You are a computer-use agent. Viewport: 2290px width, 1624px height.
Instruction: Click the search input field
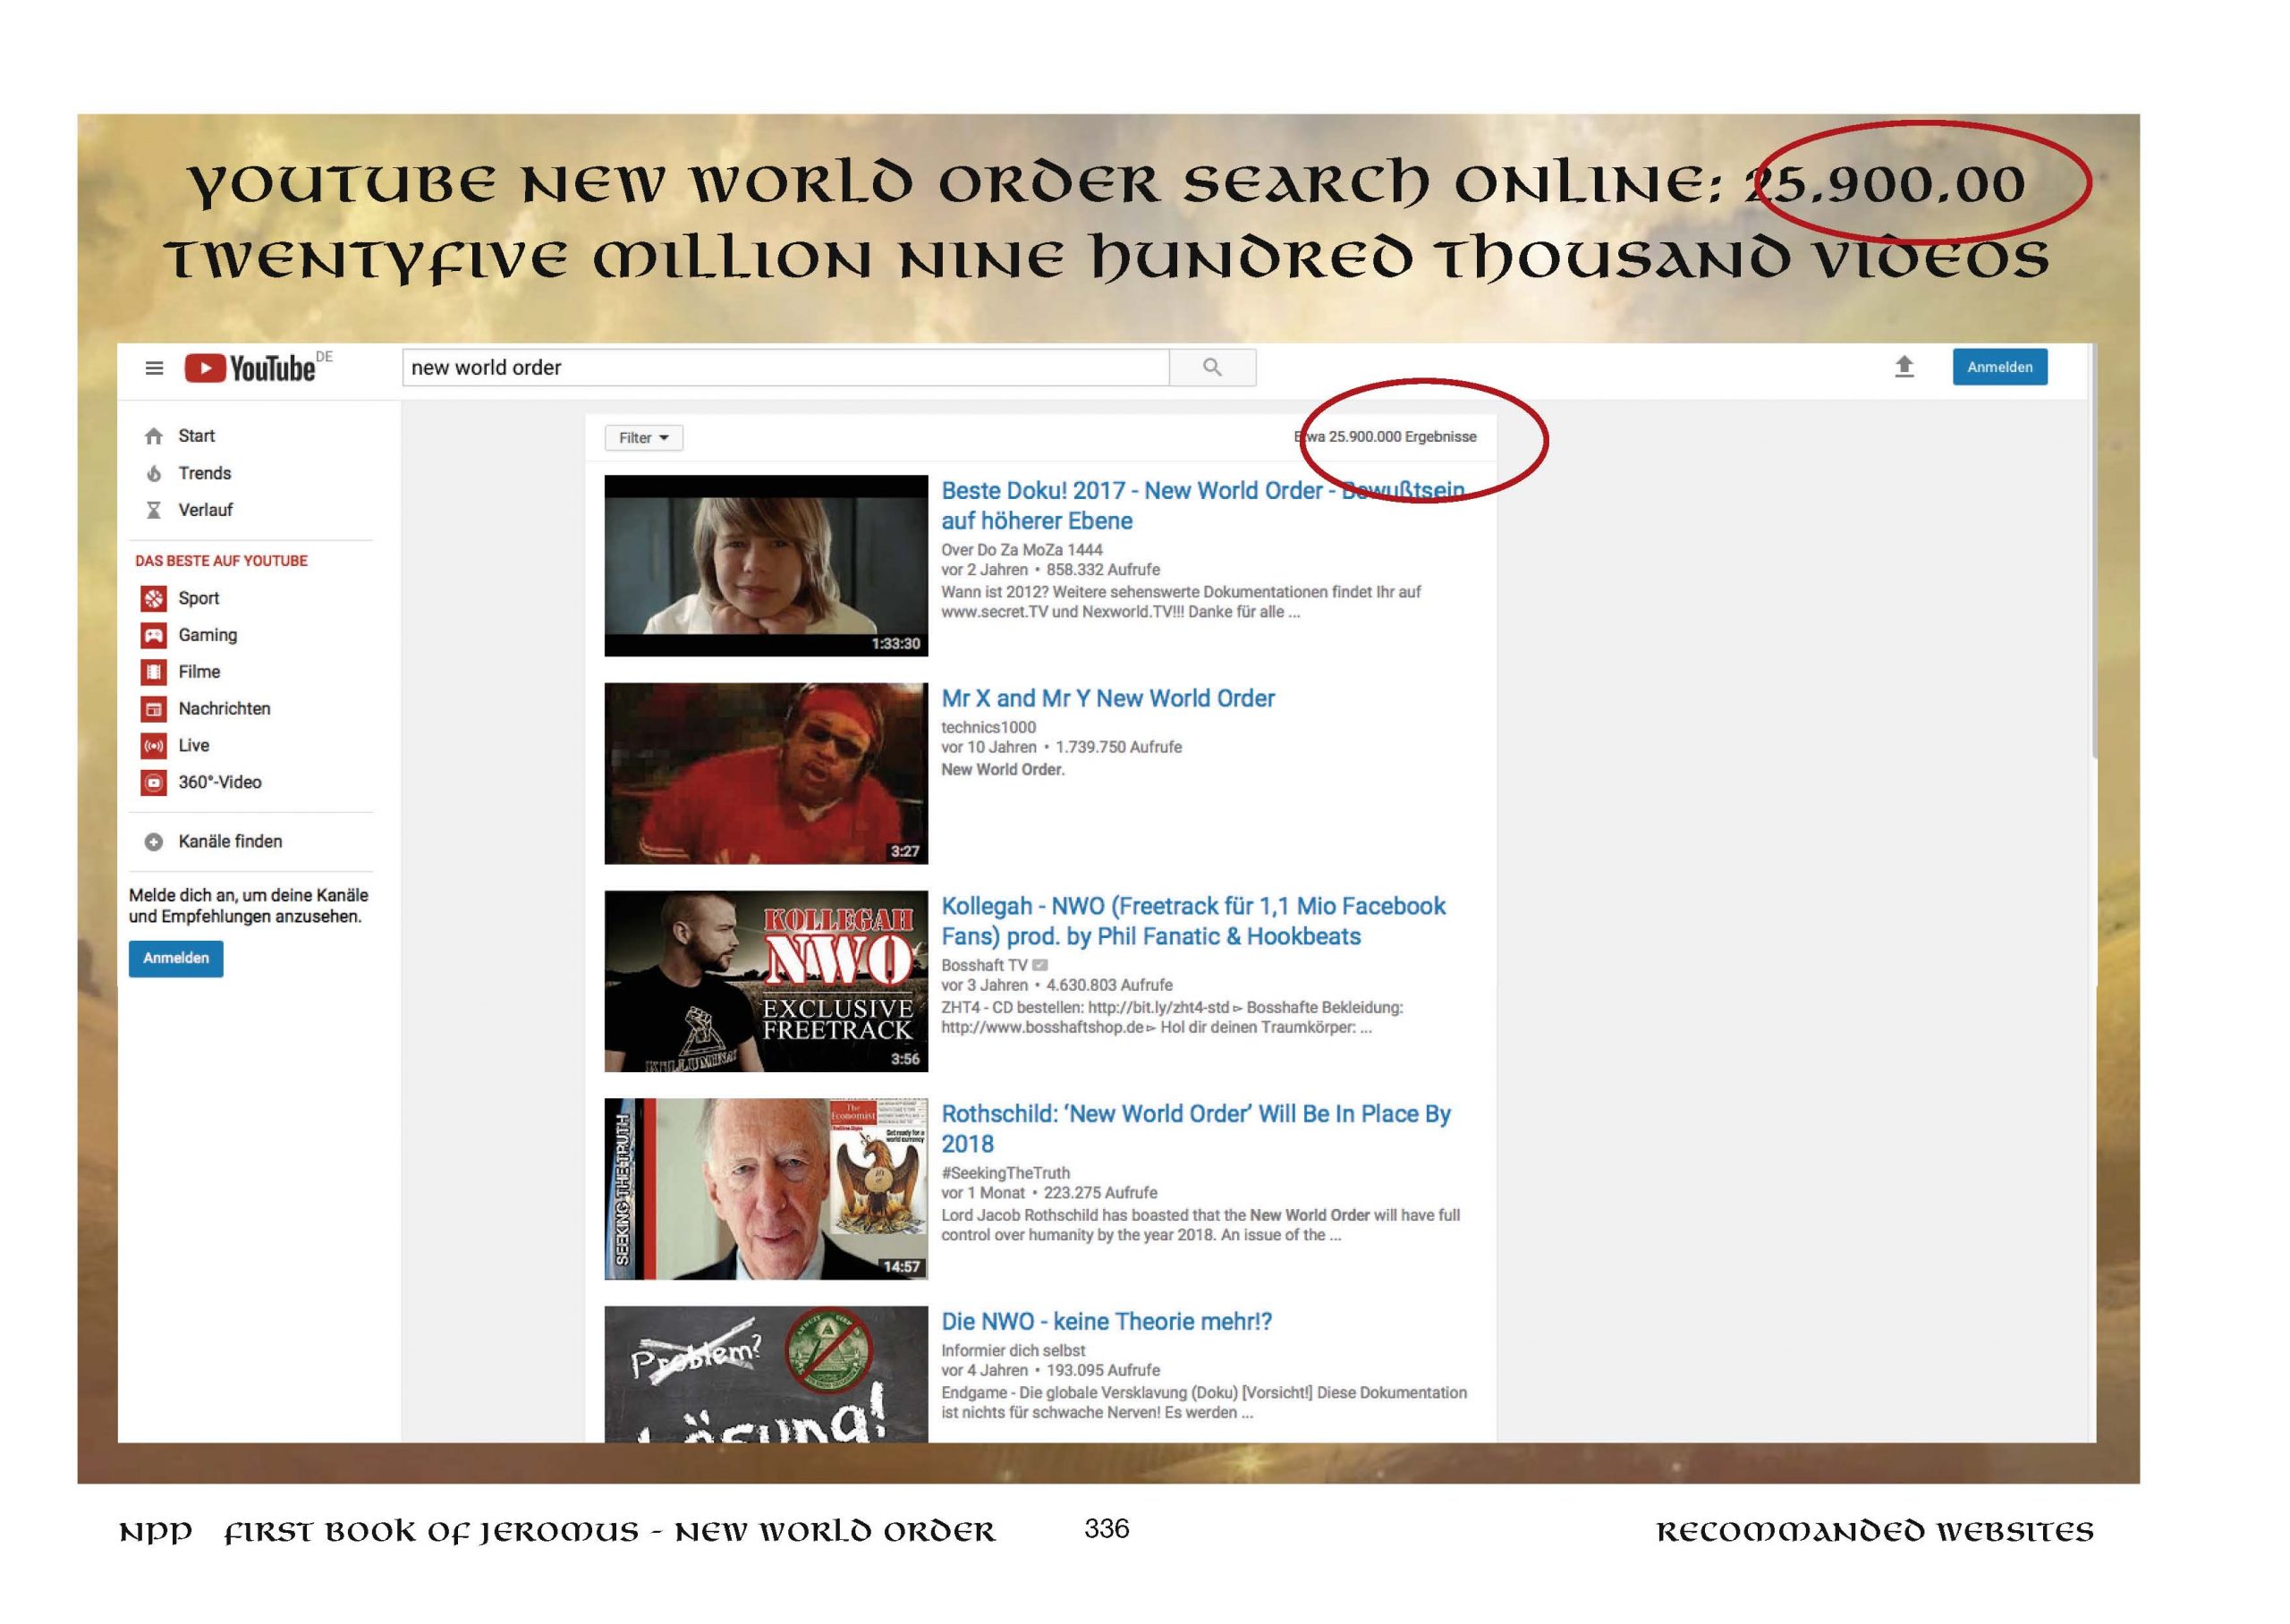[x=785, y=367]
